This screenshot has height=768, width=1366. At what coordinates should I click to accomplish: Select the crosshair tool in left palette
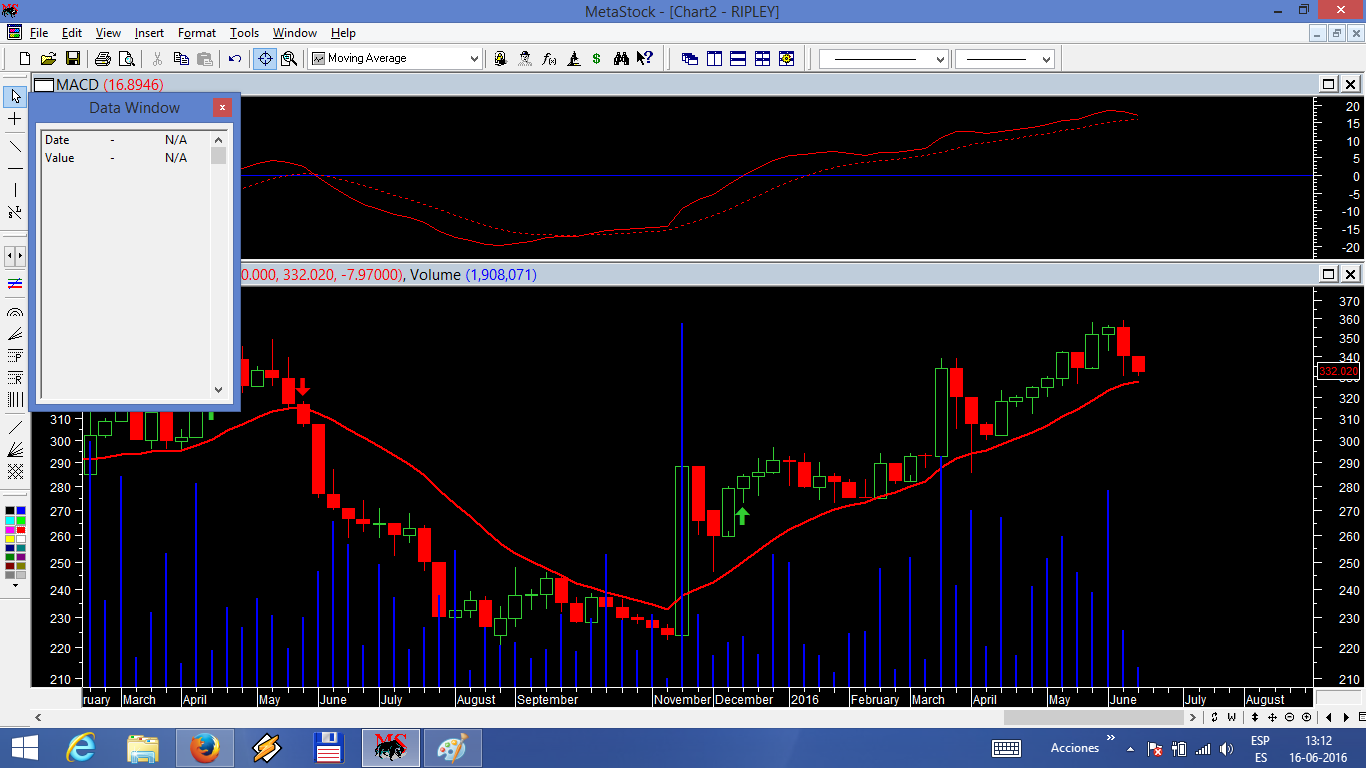pos(15,119)
